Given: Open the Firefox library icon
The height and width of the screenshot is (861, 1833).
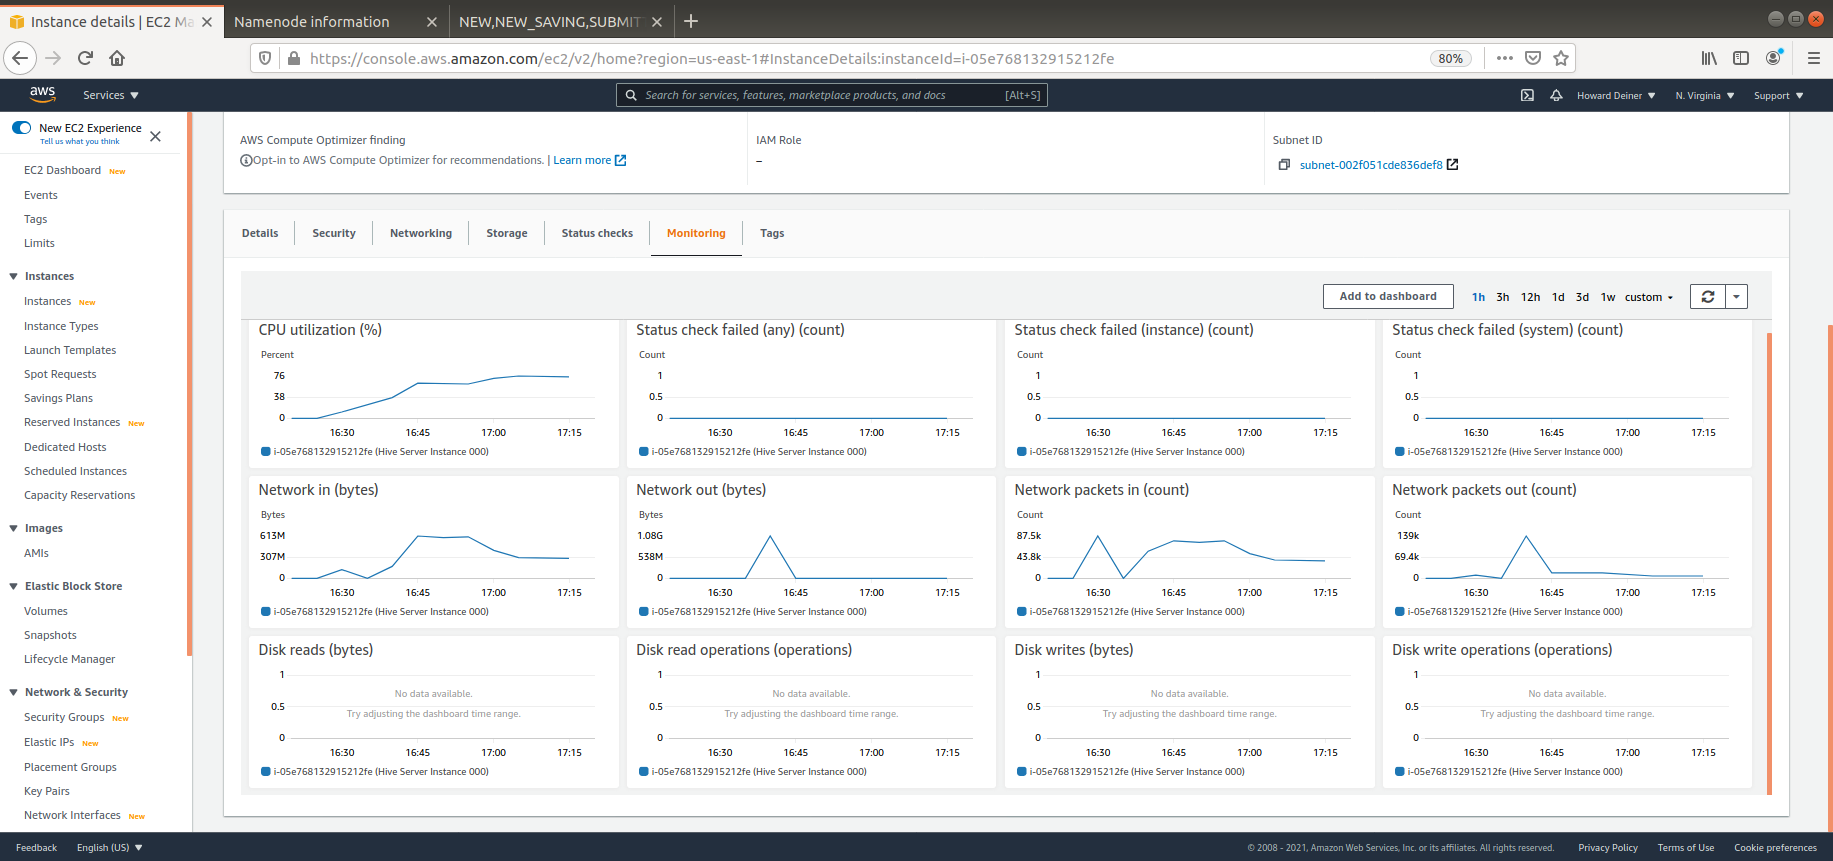Looking at the screenshot, I should pyautogui.click(x=1709, y=58).
